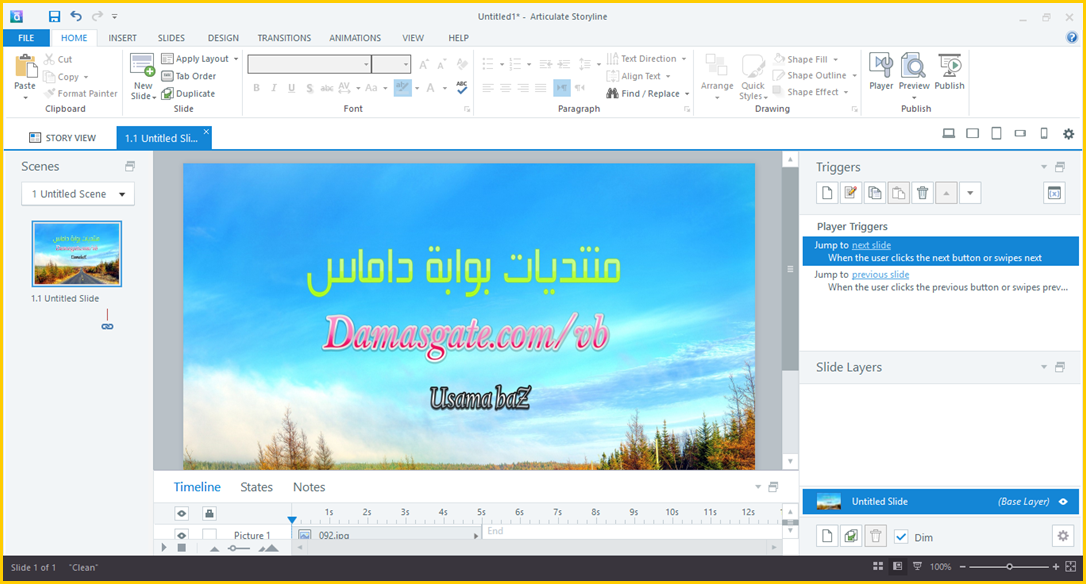Viewport: 1086px width, 584px height.
Task: Collapse the Slide Layers panel arrow
Action: point(1044,367)
